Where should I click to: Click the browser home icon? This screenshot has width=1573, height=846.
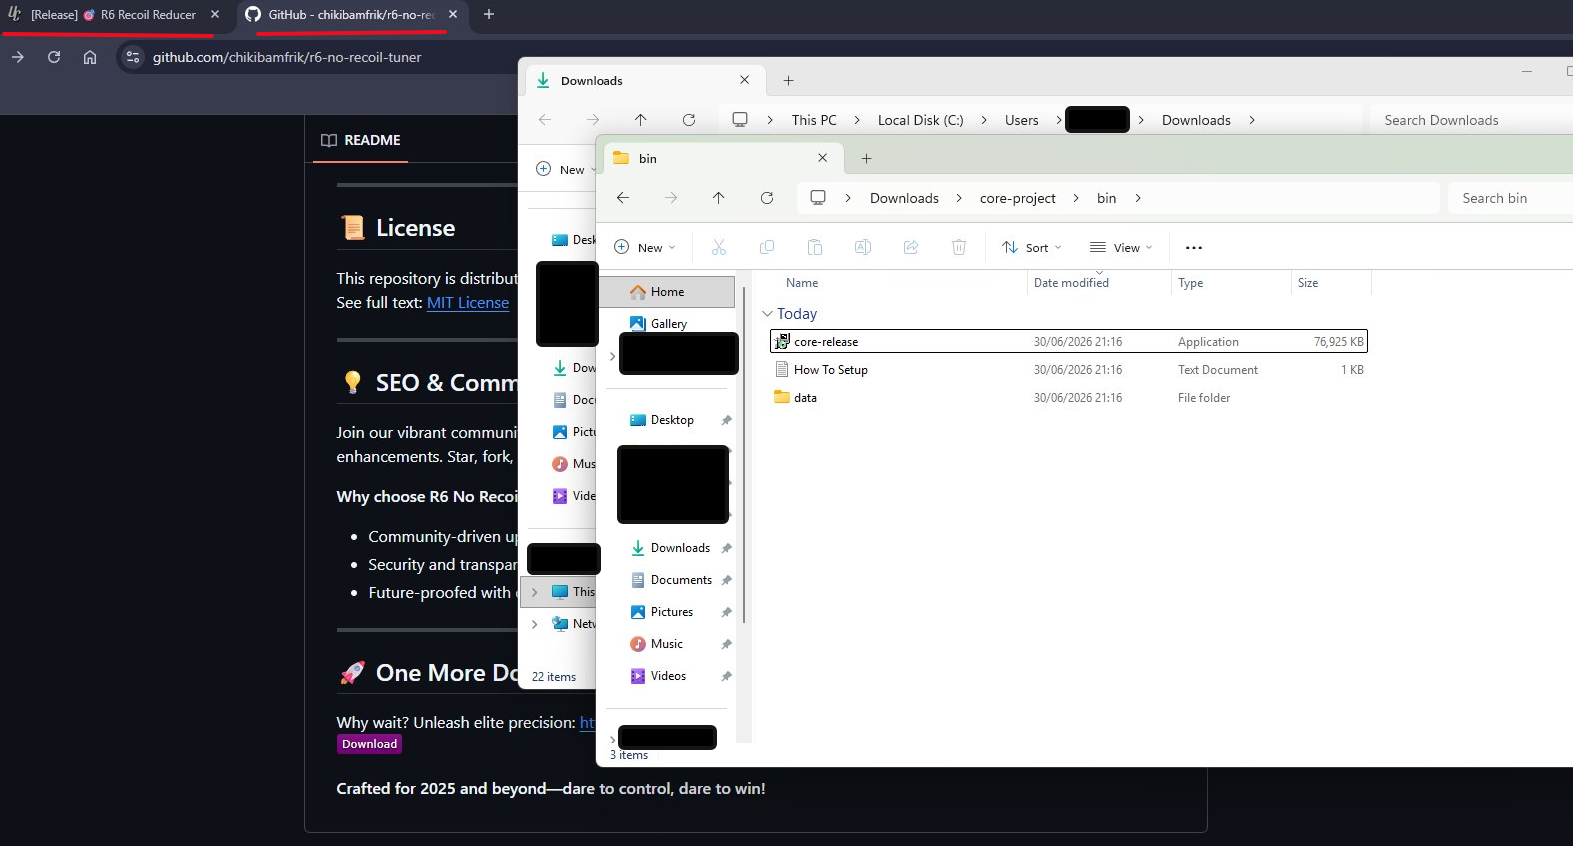tap(90, 57)
